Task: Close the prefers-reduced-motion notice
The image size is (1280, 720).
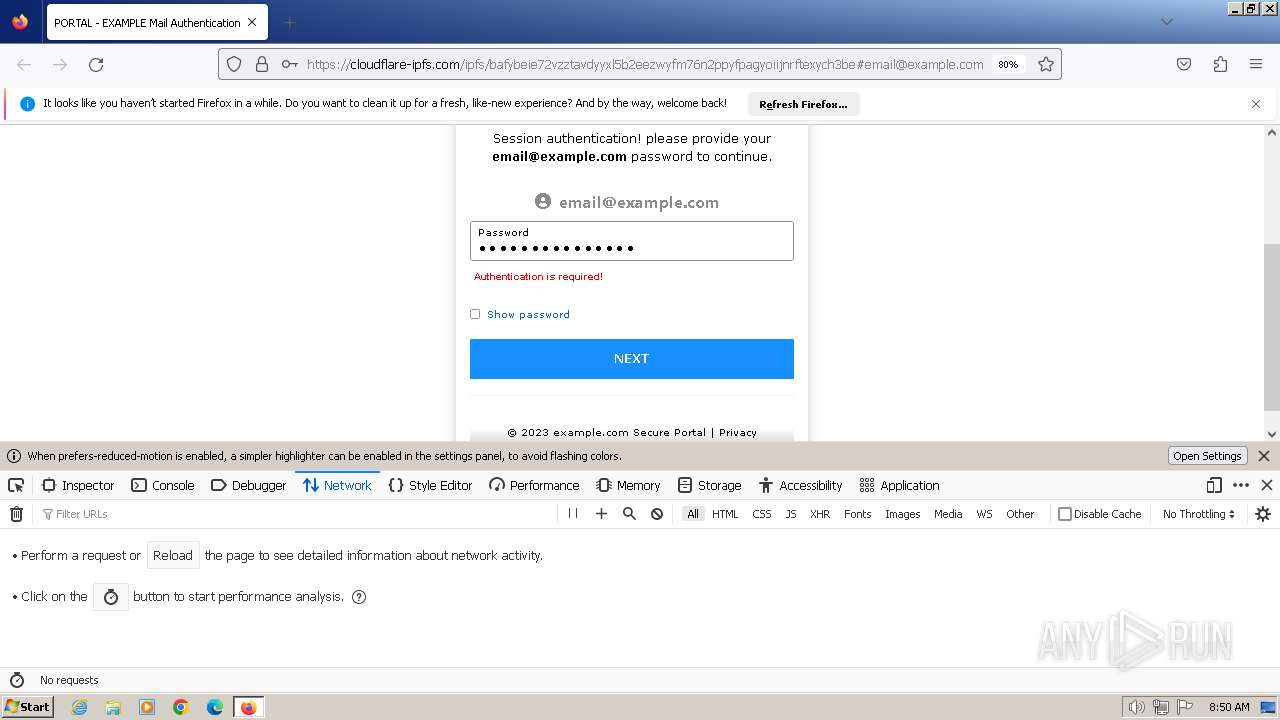Action: (x=1264, y=456)
